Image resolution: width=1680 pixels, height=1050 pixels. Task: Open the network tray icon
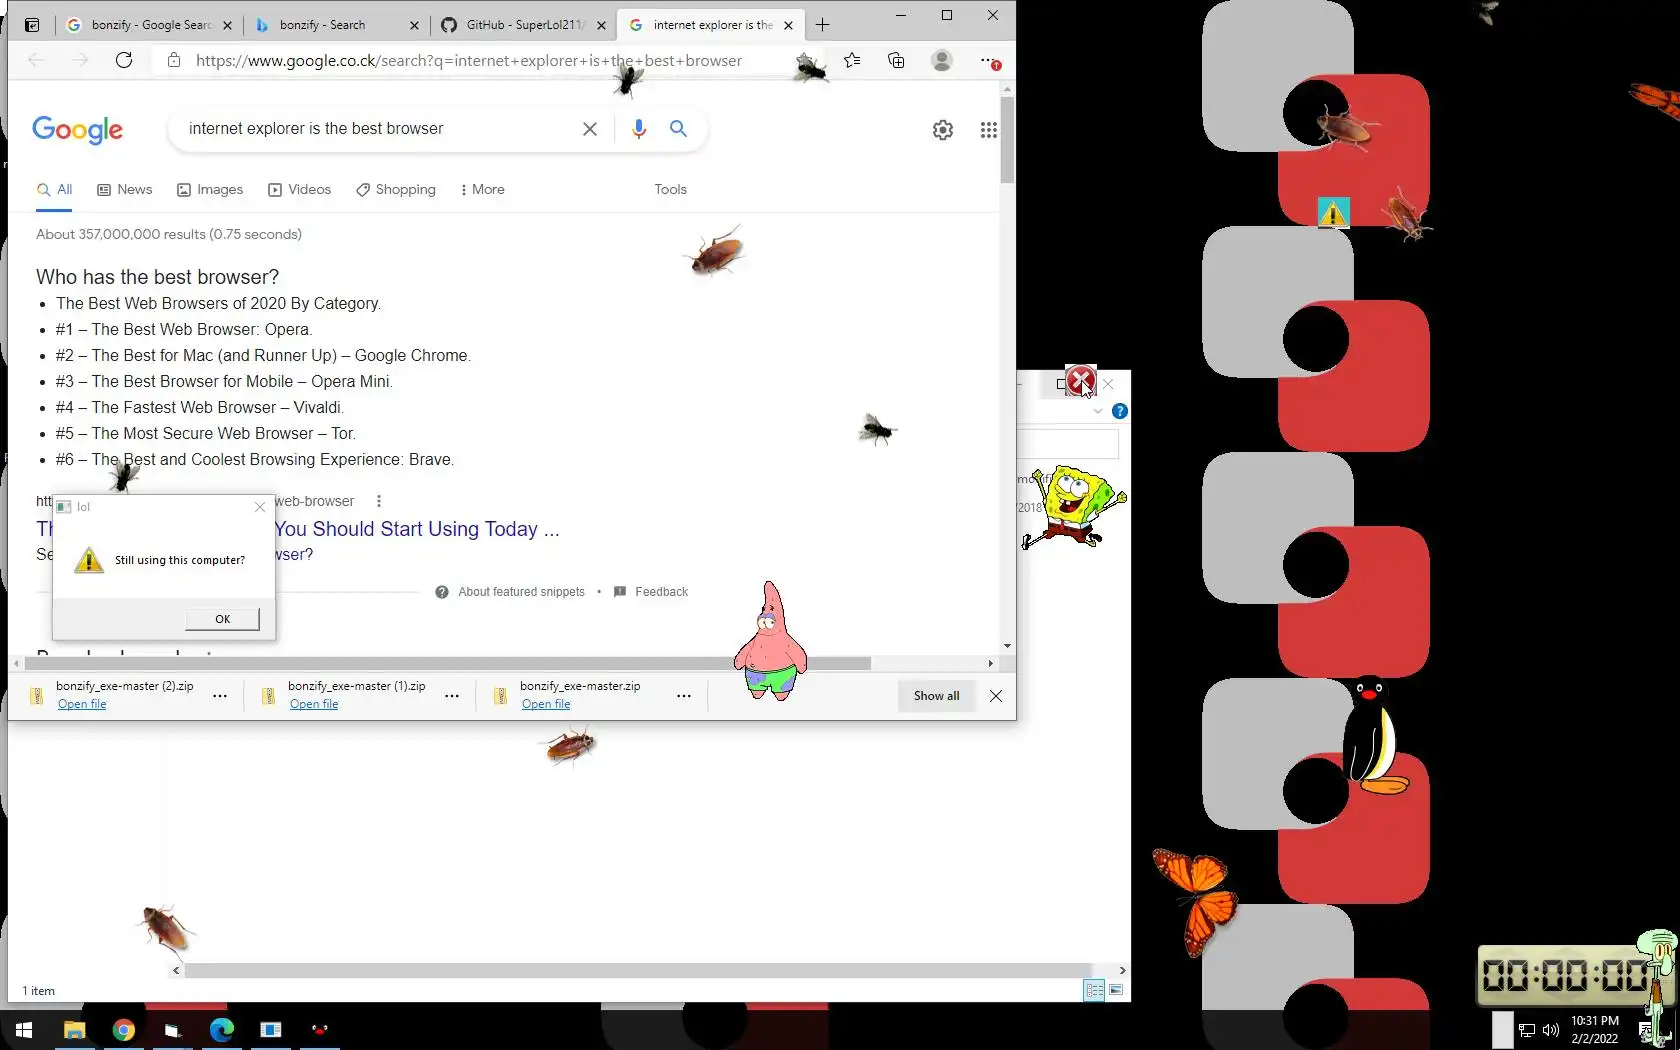pyautogui.click(x=1527, y=1030)
